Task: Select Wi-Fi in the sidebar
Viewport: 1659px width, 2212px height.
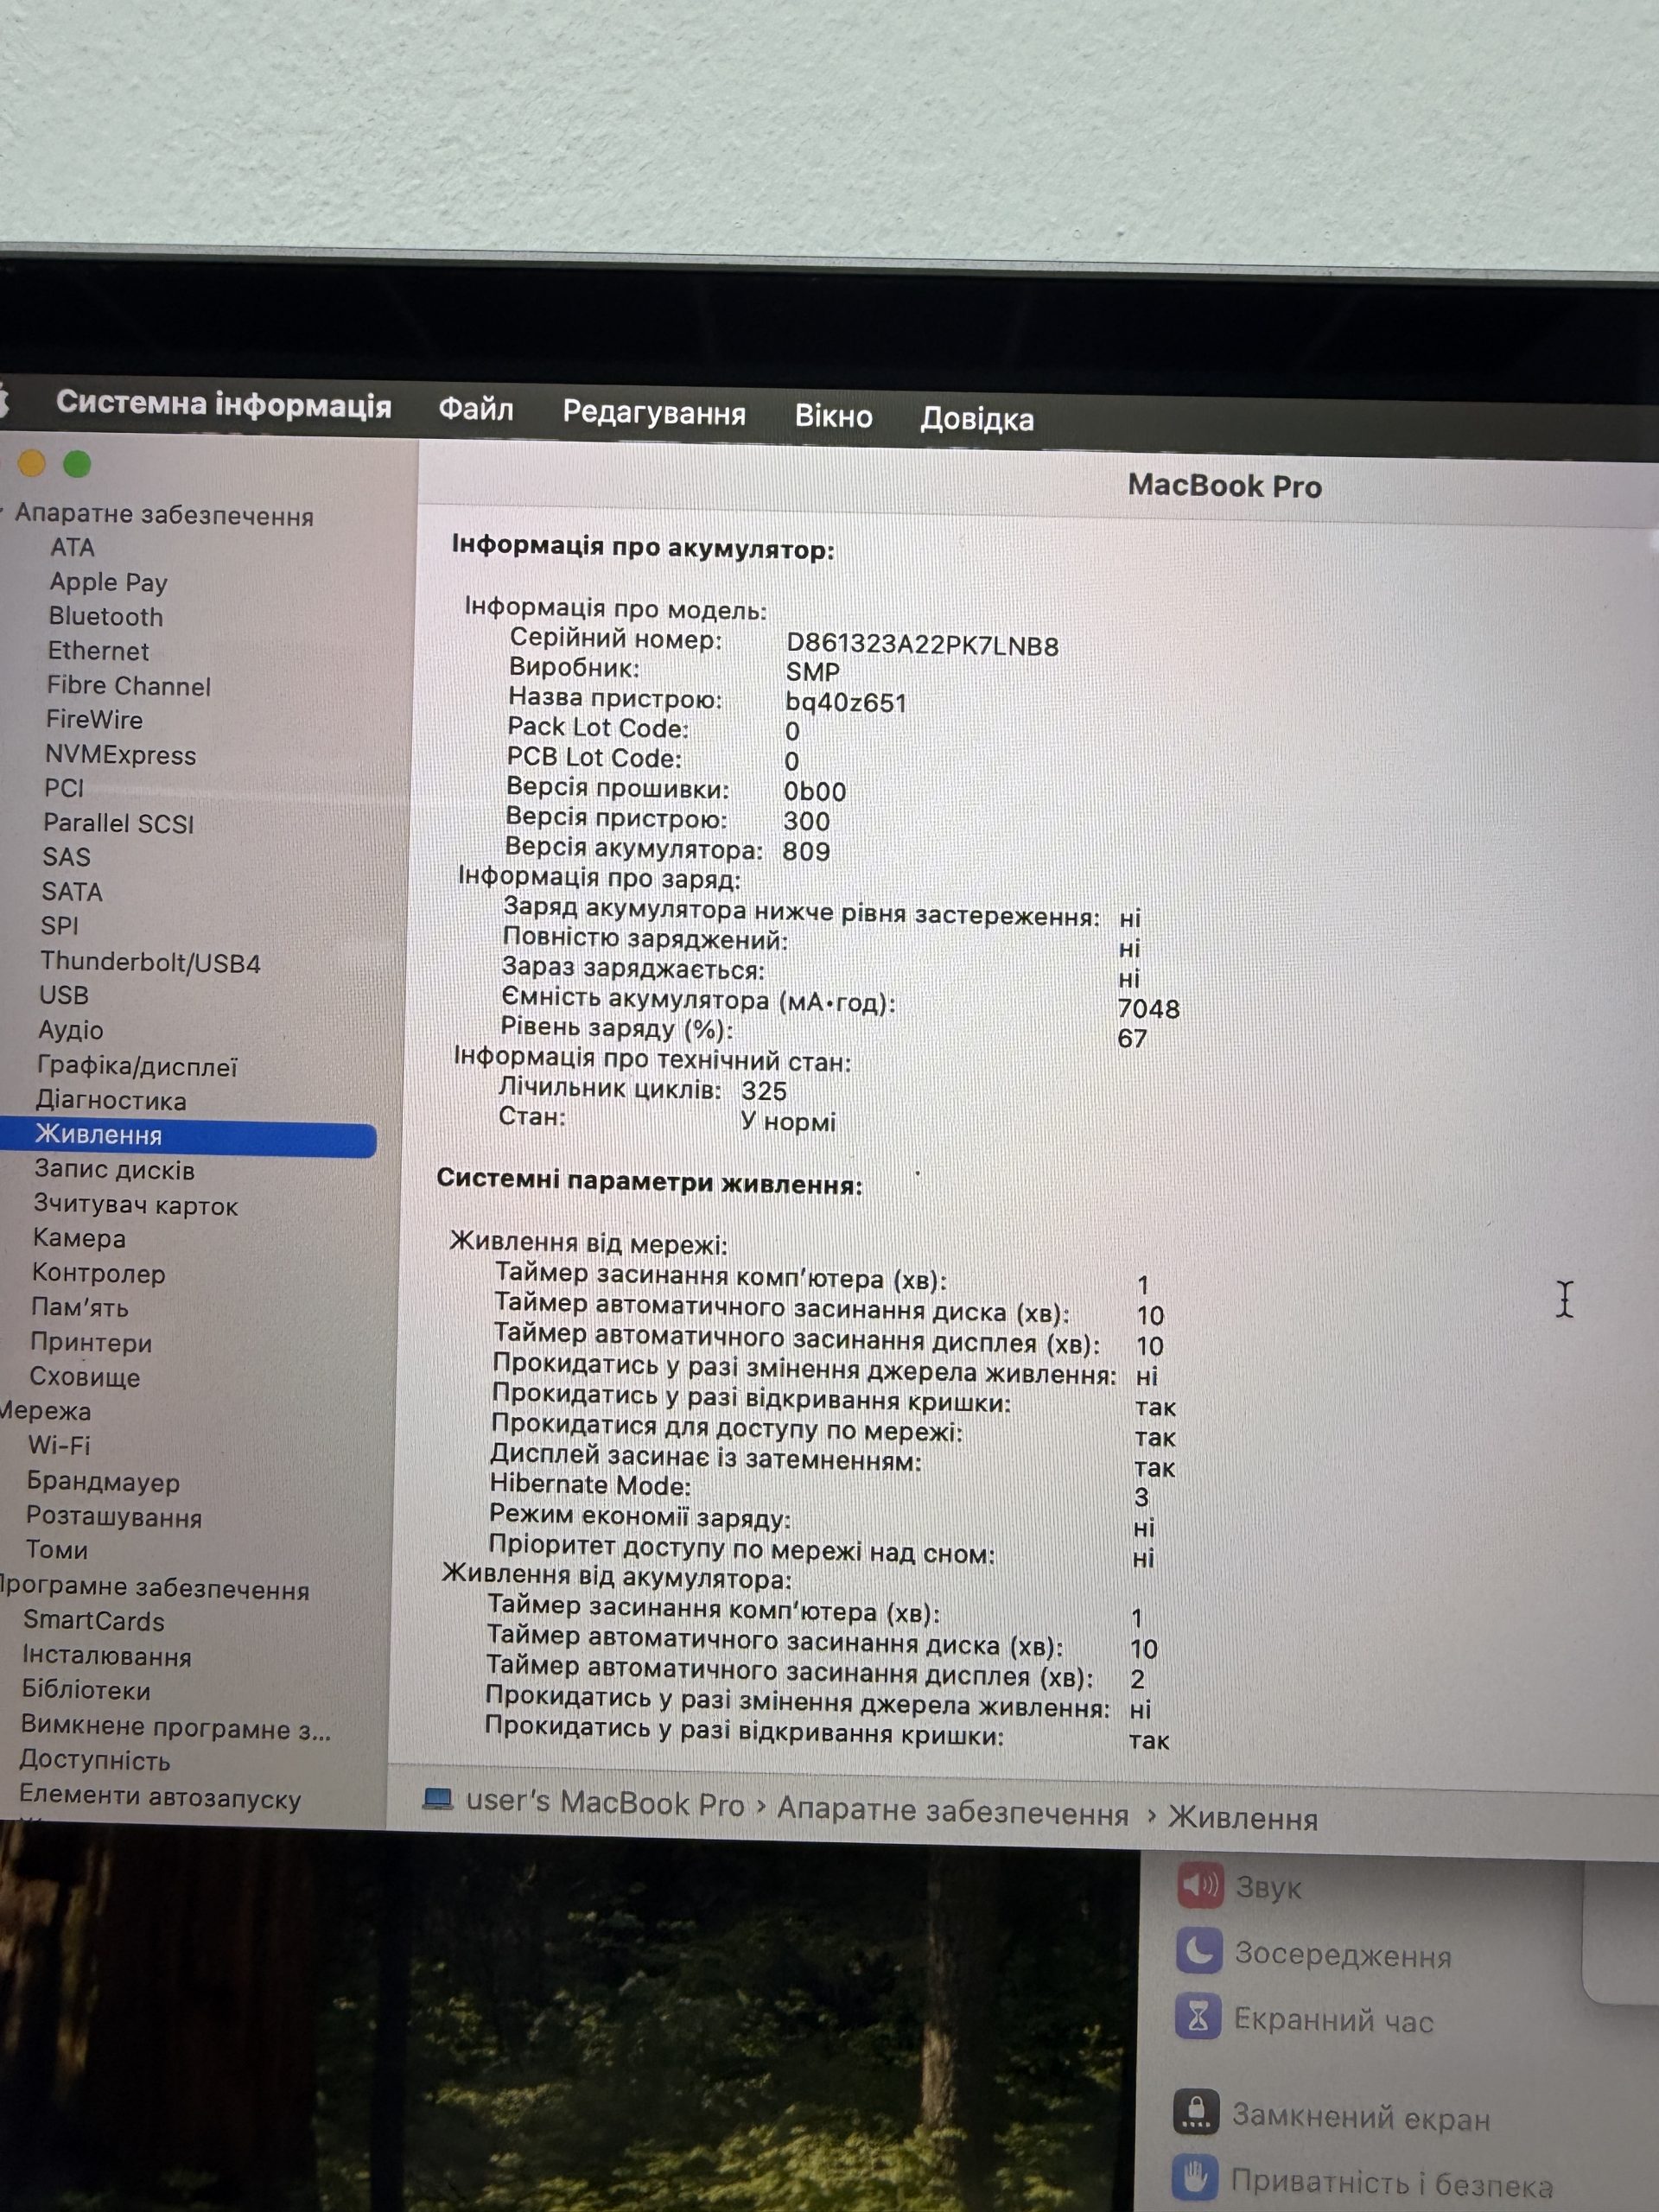Action: [x=58, y=1445]
